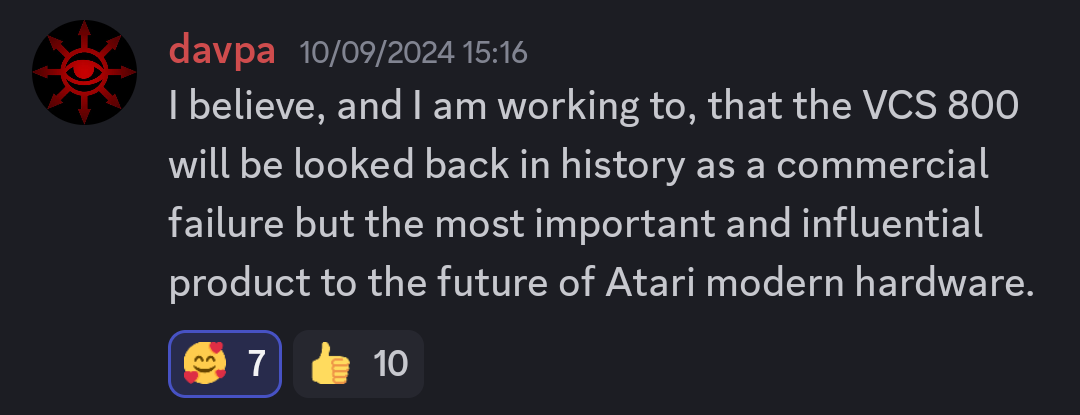The width and height of the screenshot is (1080, 415).
Task: Toggle the smiling face with hearts reaction
Action: coord(225,363)
